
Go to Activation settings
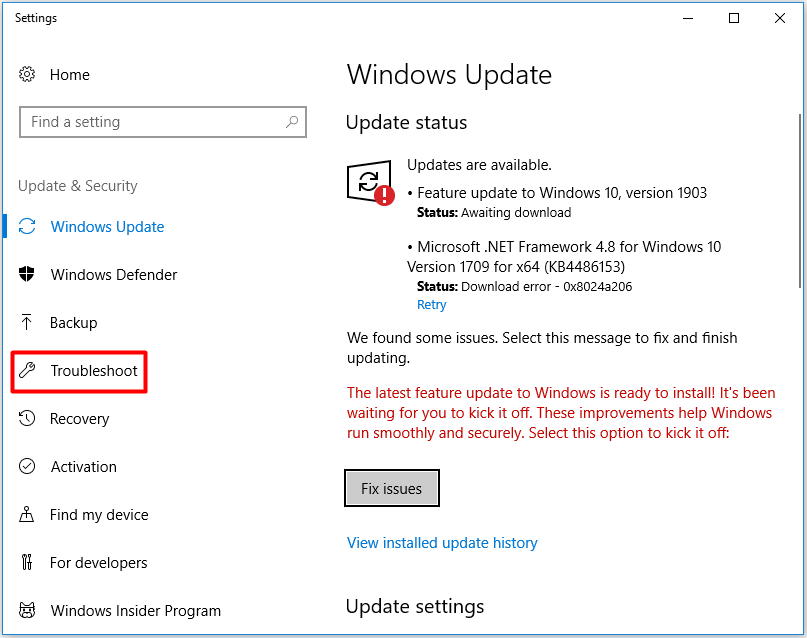[84, 467]
